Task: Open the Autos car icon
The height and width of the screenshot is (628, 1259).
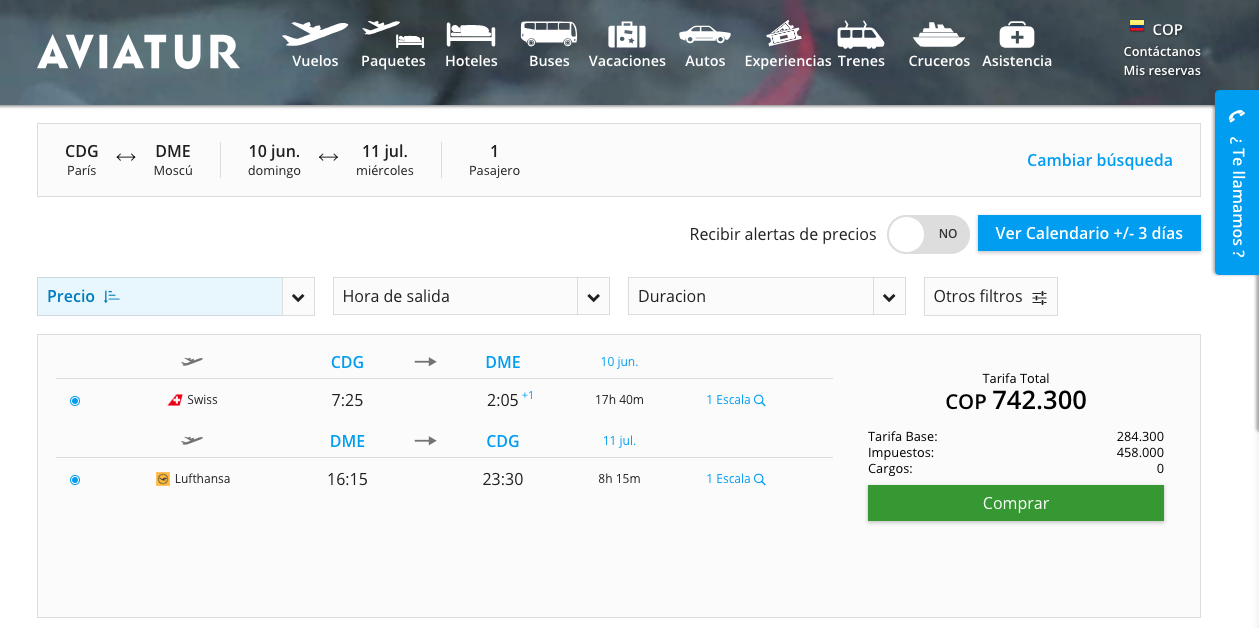Action: point(705,35)
